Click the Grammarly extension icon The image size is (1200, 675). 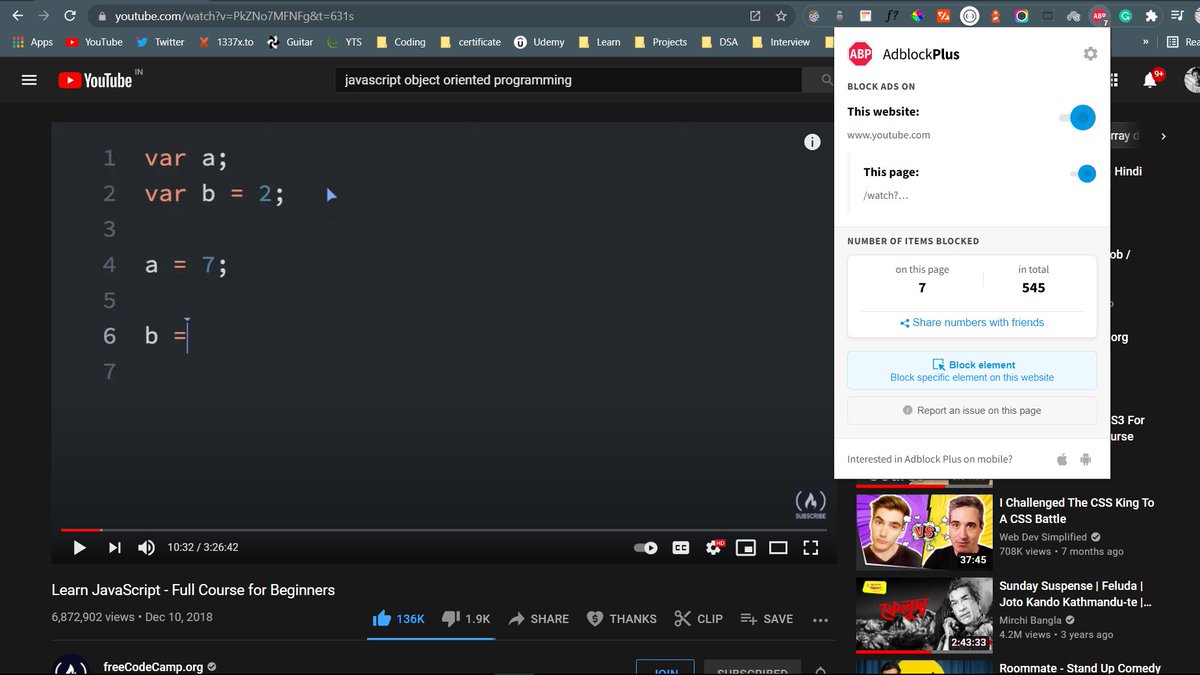[x=1125, y=16]
